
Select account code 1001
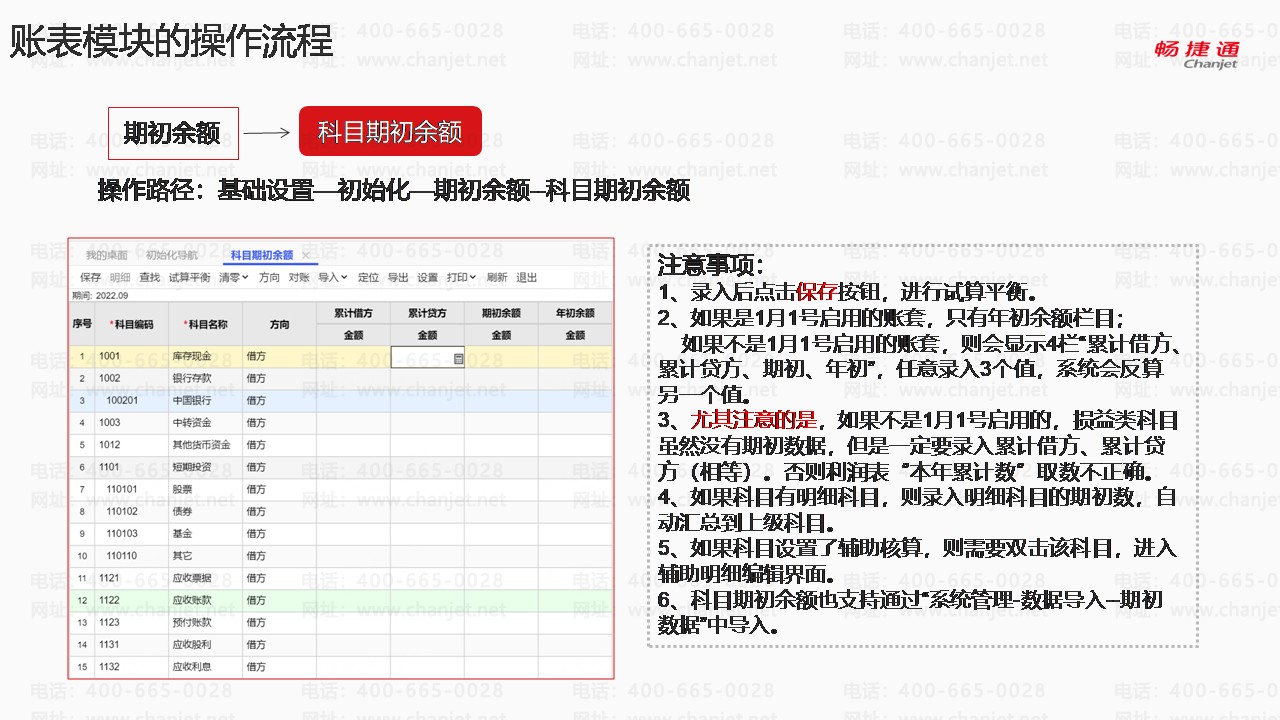110,357
